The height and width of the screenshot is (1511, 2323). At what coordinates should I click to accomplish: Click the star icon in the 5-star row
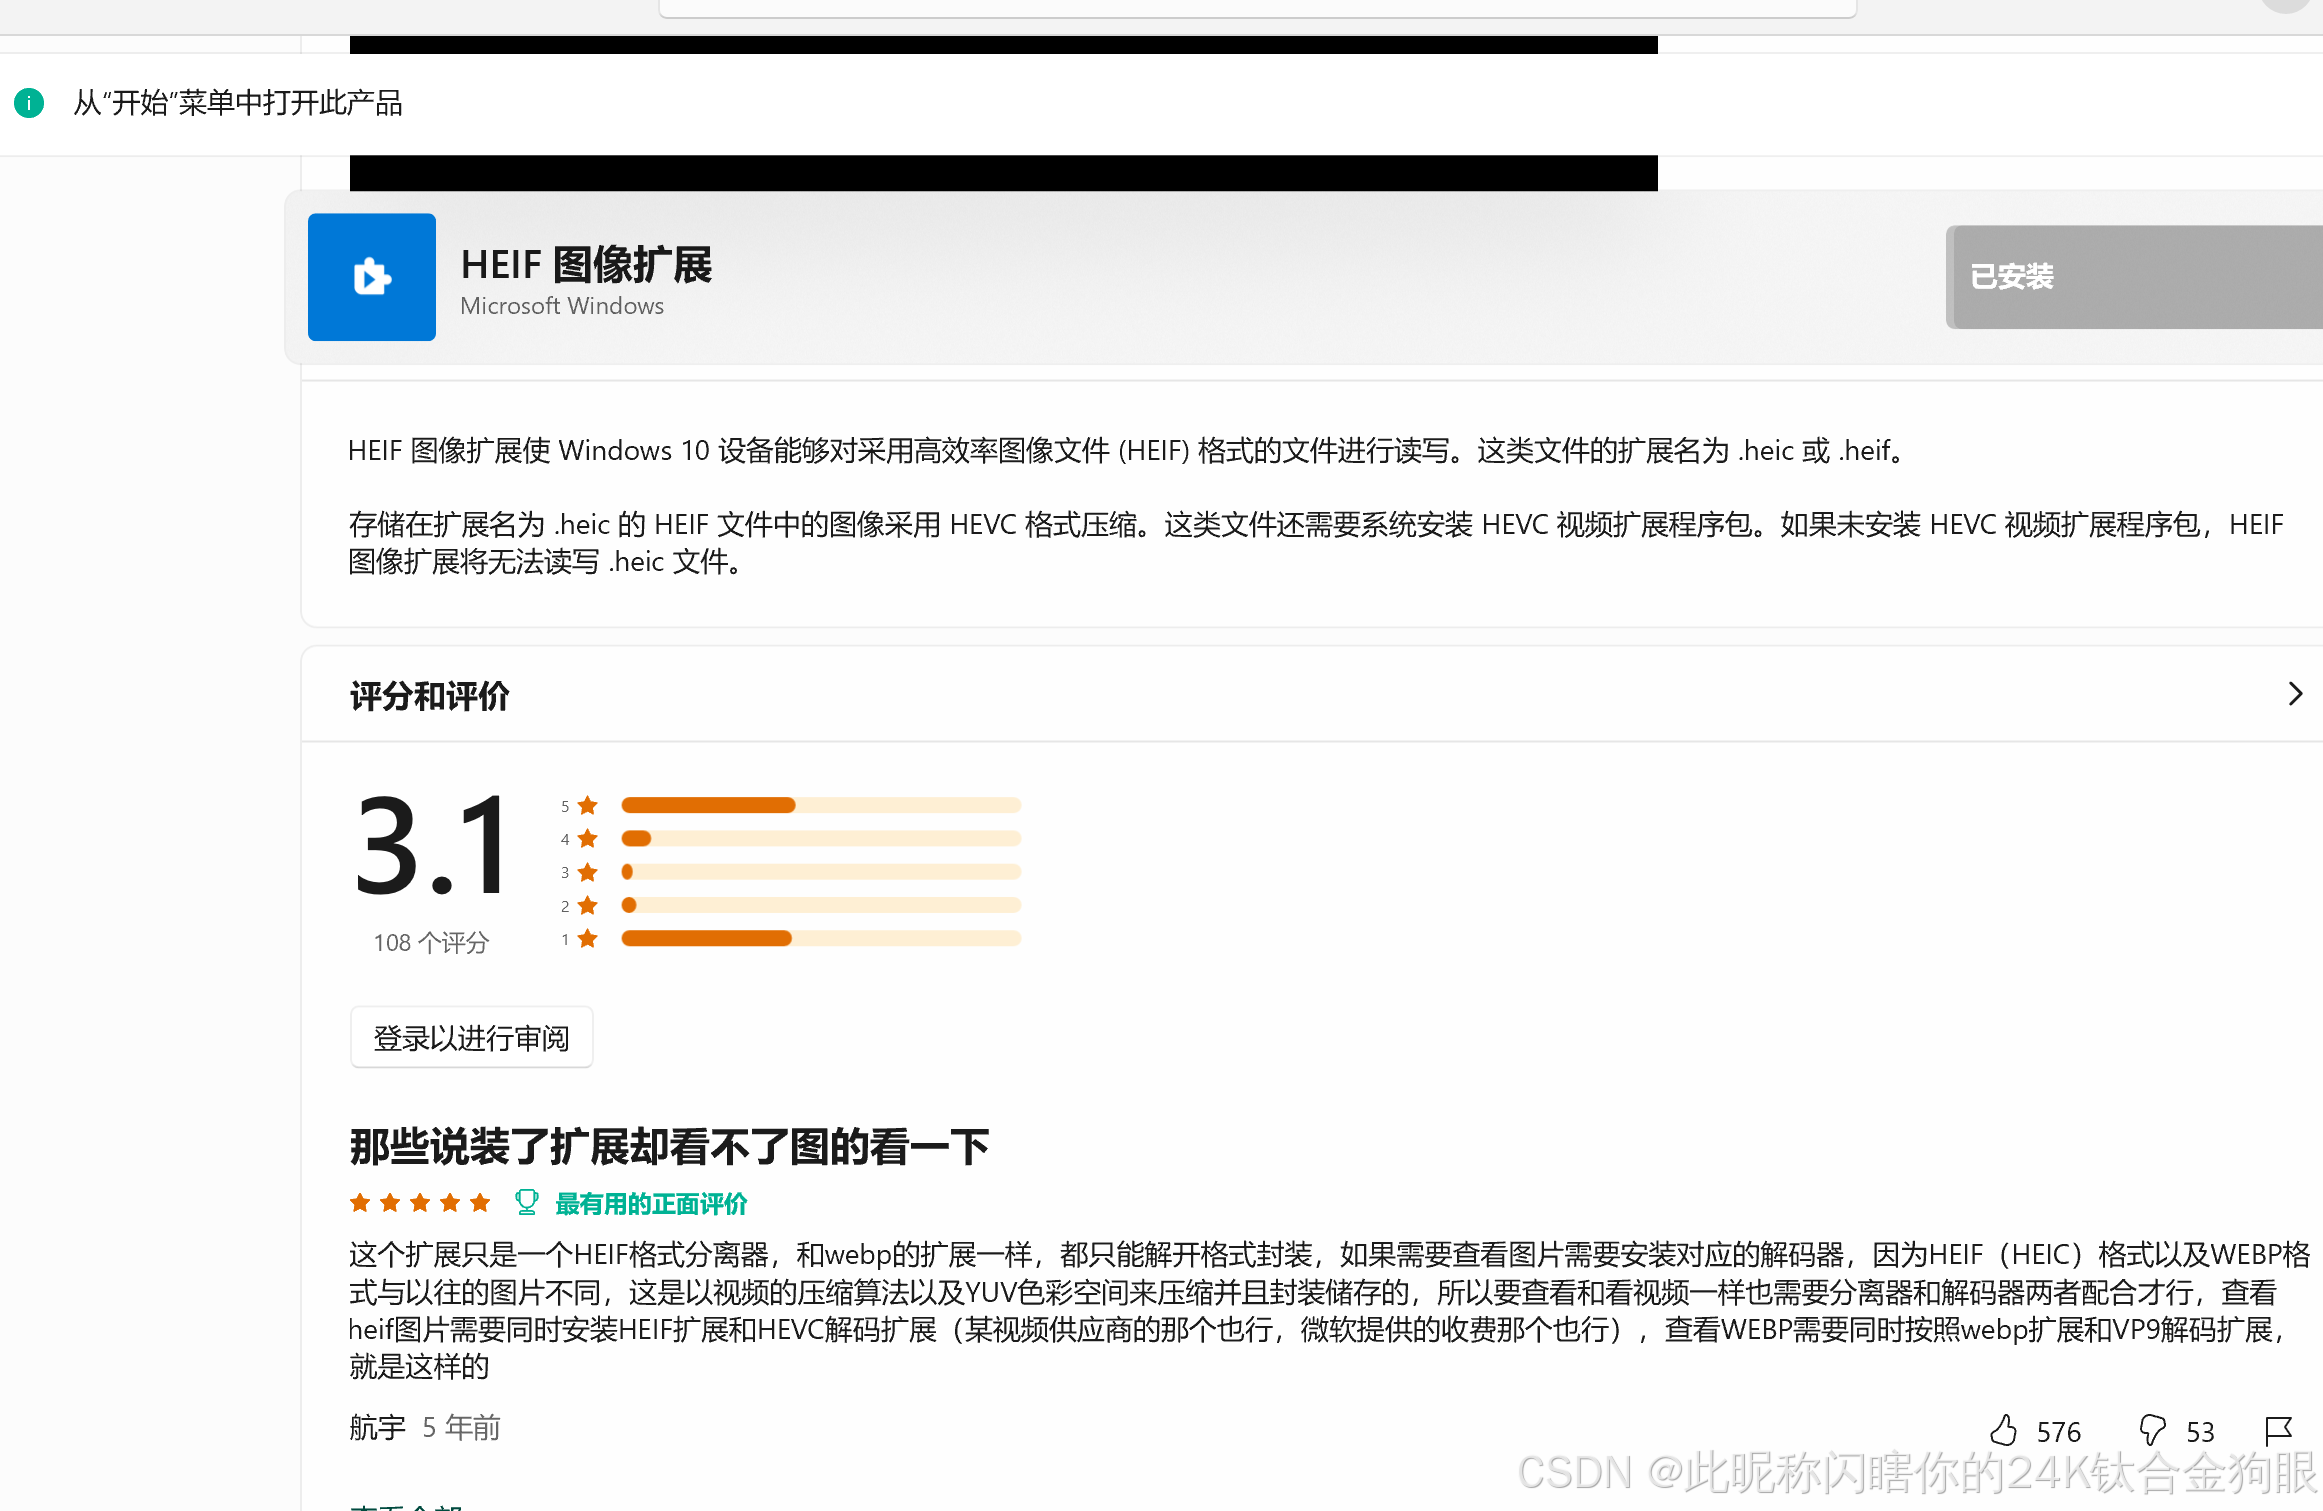pos(588,805)
